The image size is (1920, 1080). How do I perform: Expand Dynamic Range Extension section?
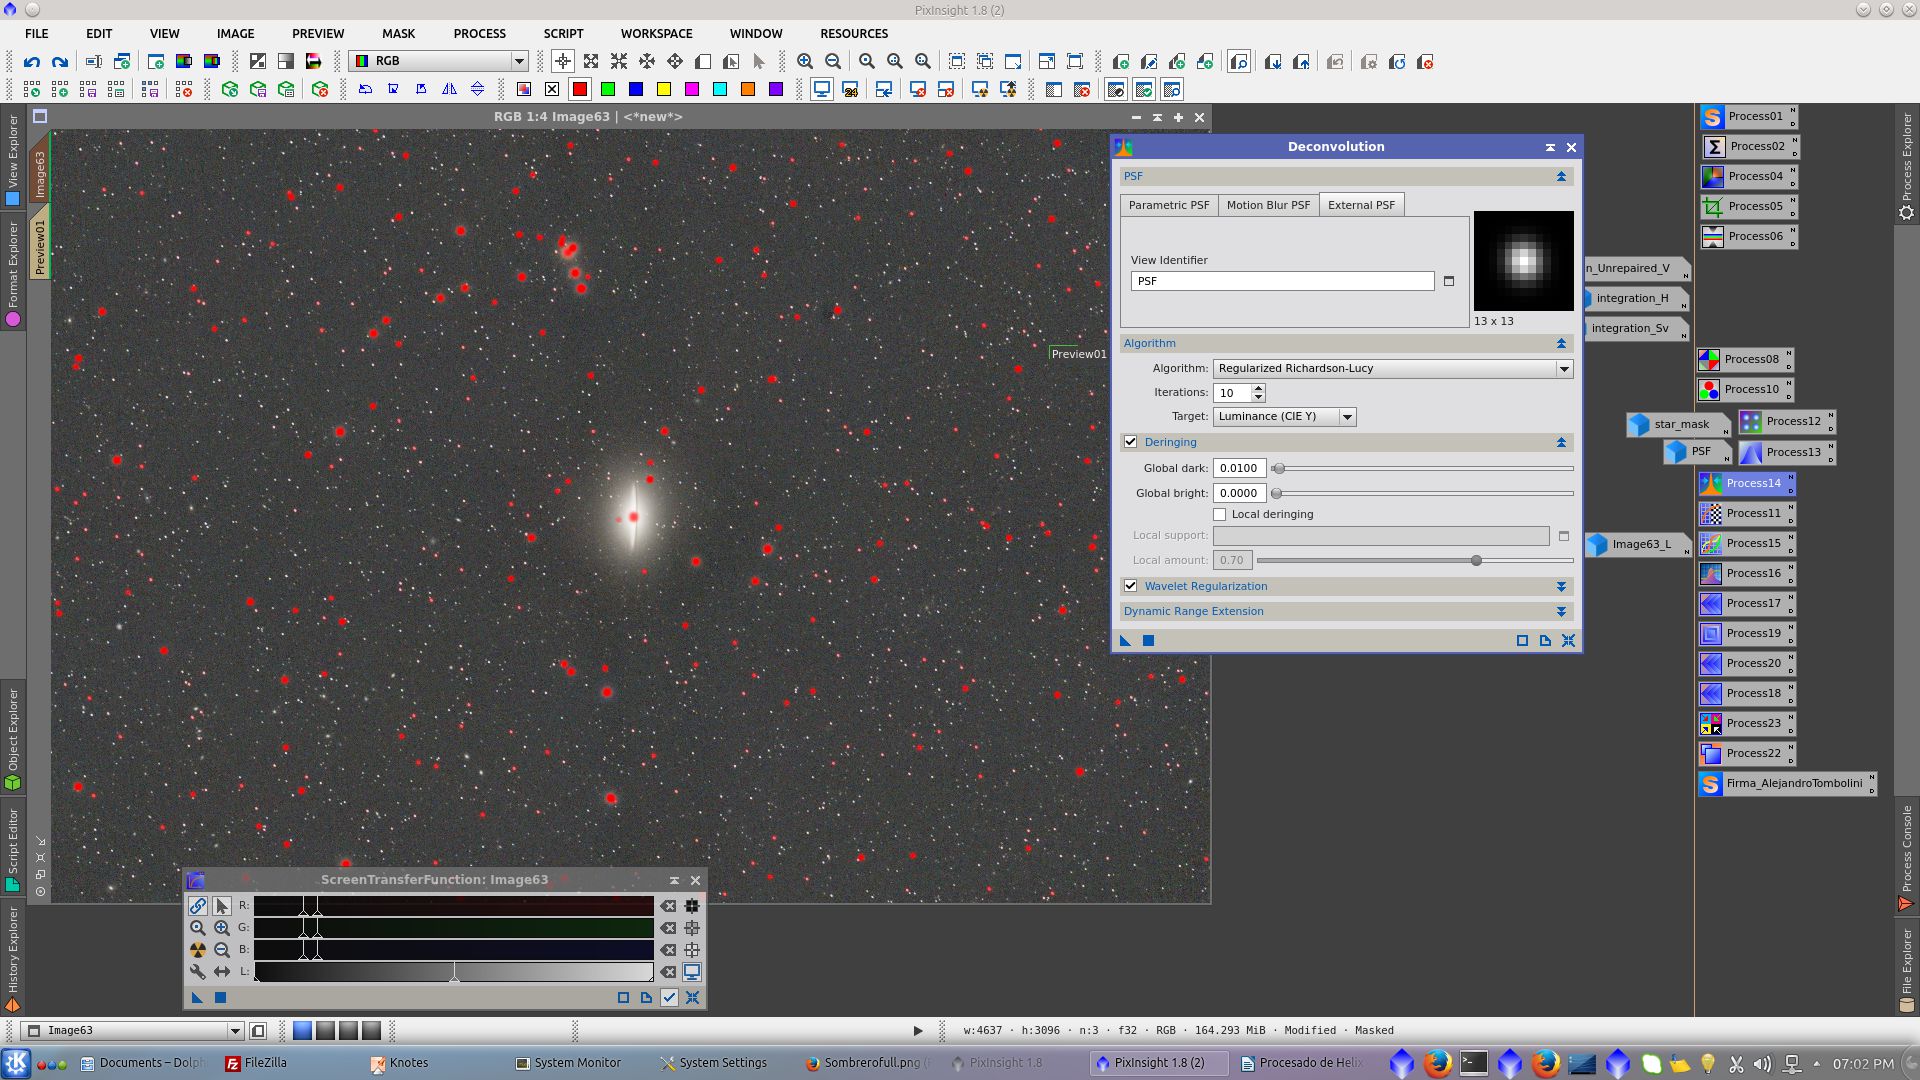(1561, 612)
